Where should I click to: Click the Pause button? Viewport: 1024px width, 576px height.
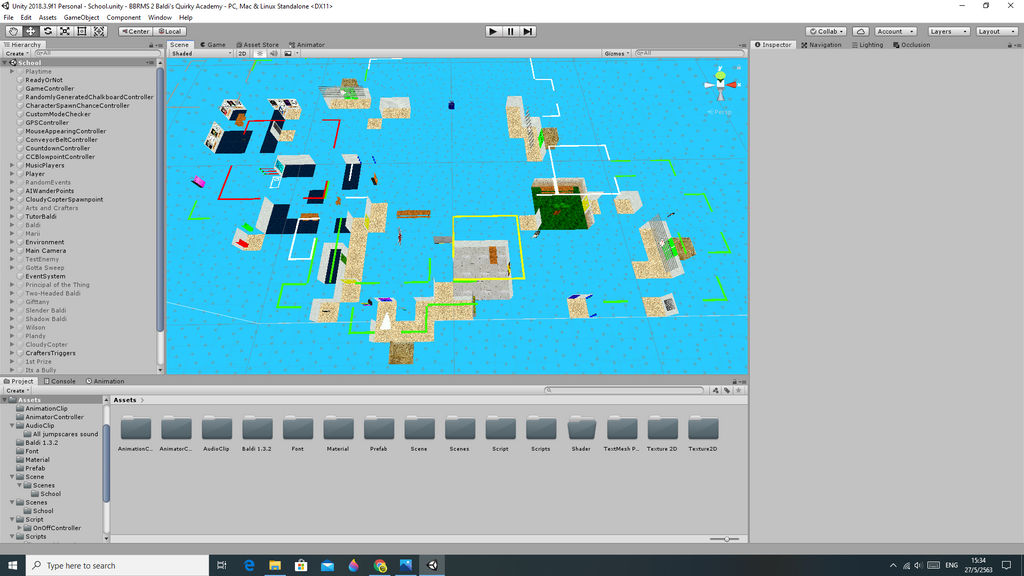coord(510,31)
